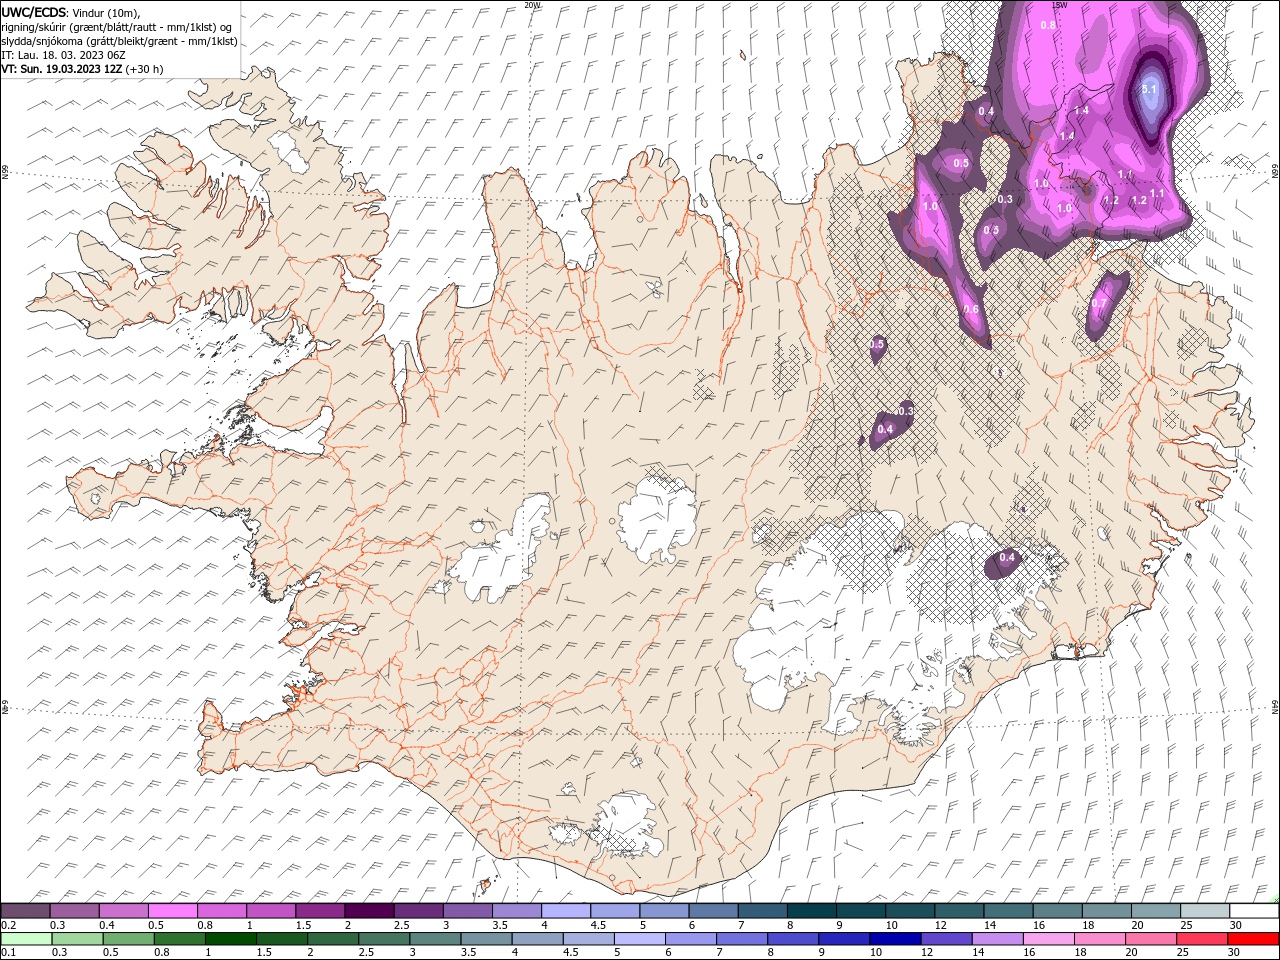Click the white Hofsjökull glacier in central Iceland
The width and height of the screenshot is (1280, 960).
[657, 520]
